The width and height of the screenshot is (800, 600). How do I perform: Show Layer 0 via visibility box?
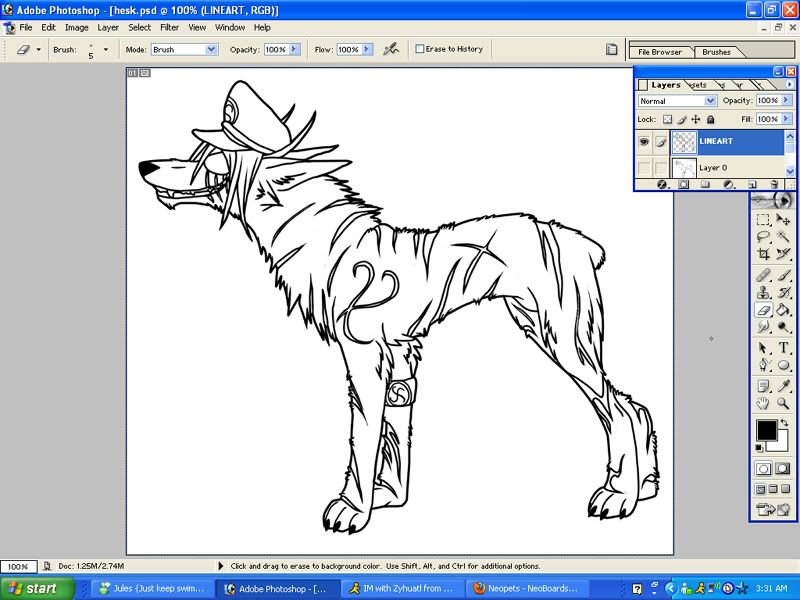point(643,167)
